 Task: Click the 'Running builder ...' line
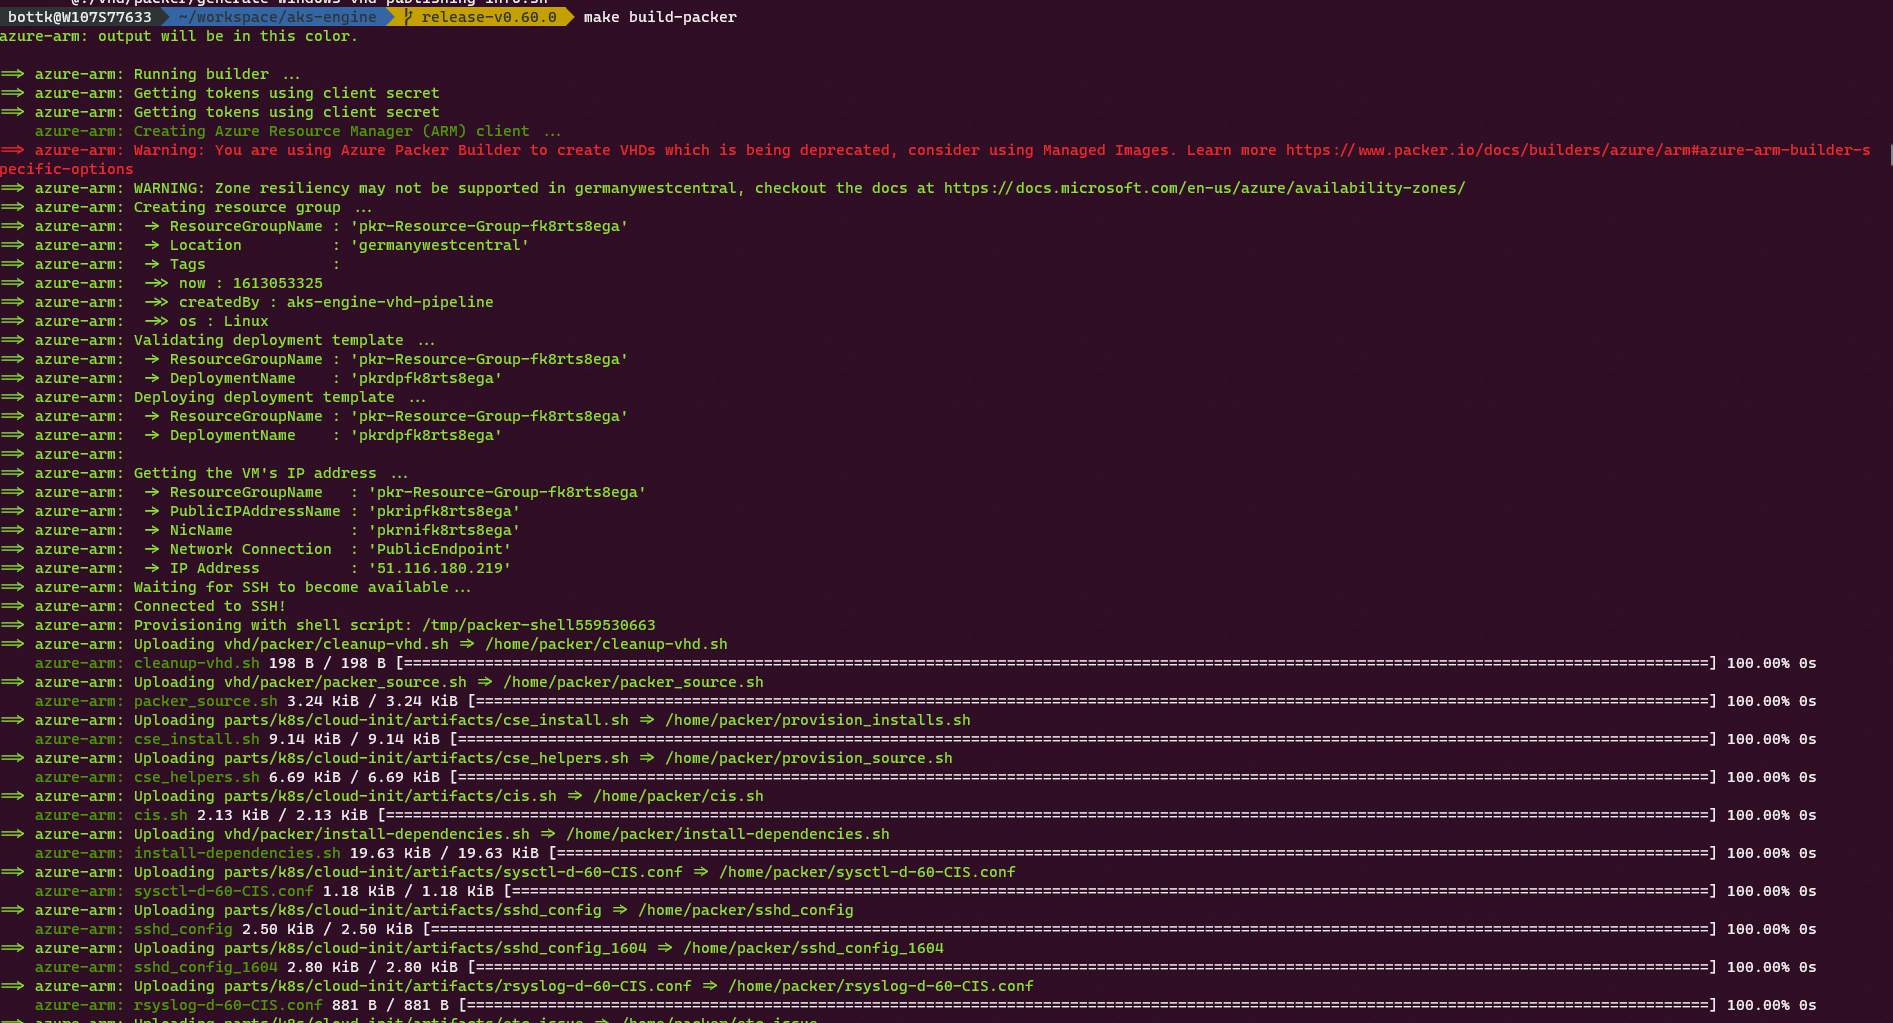pos(217,74)
